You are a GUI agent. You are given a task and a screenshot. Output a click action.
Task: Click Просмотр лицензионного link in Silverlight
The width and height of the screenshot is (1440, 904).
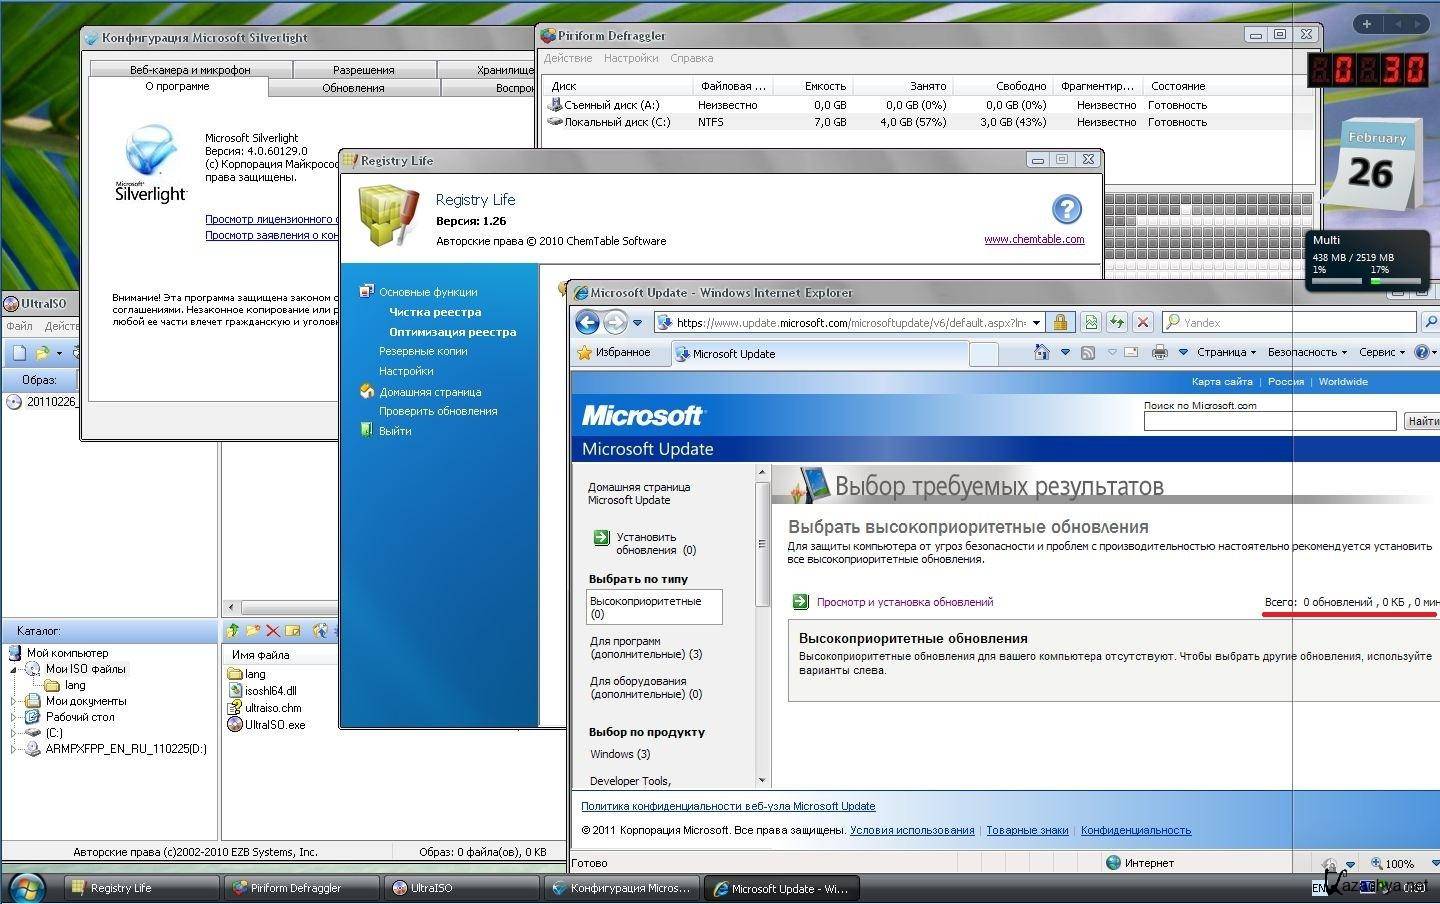pos(270,219)
